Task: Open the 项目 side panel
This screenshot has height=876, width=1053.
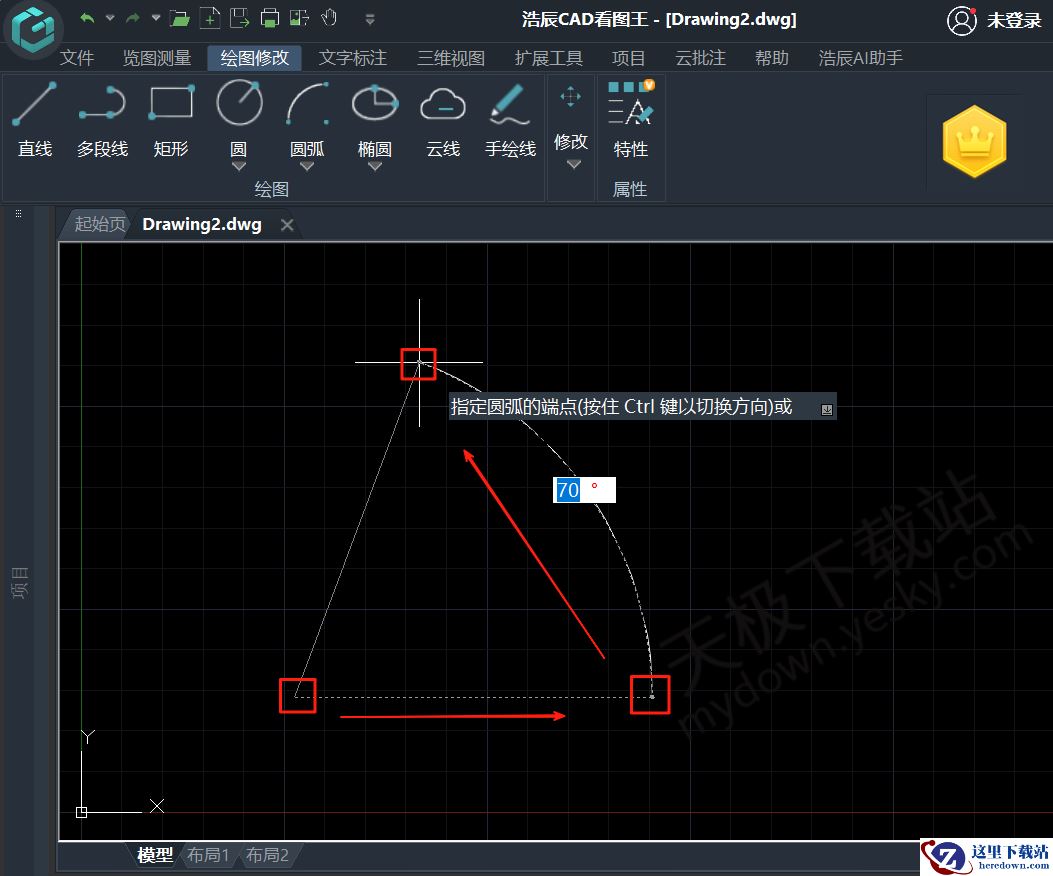Action: click(19, 582)
